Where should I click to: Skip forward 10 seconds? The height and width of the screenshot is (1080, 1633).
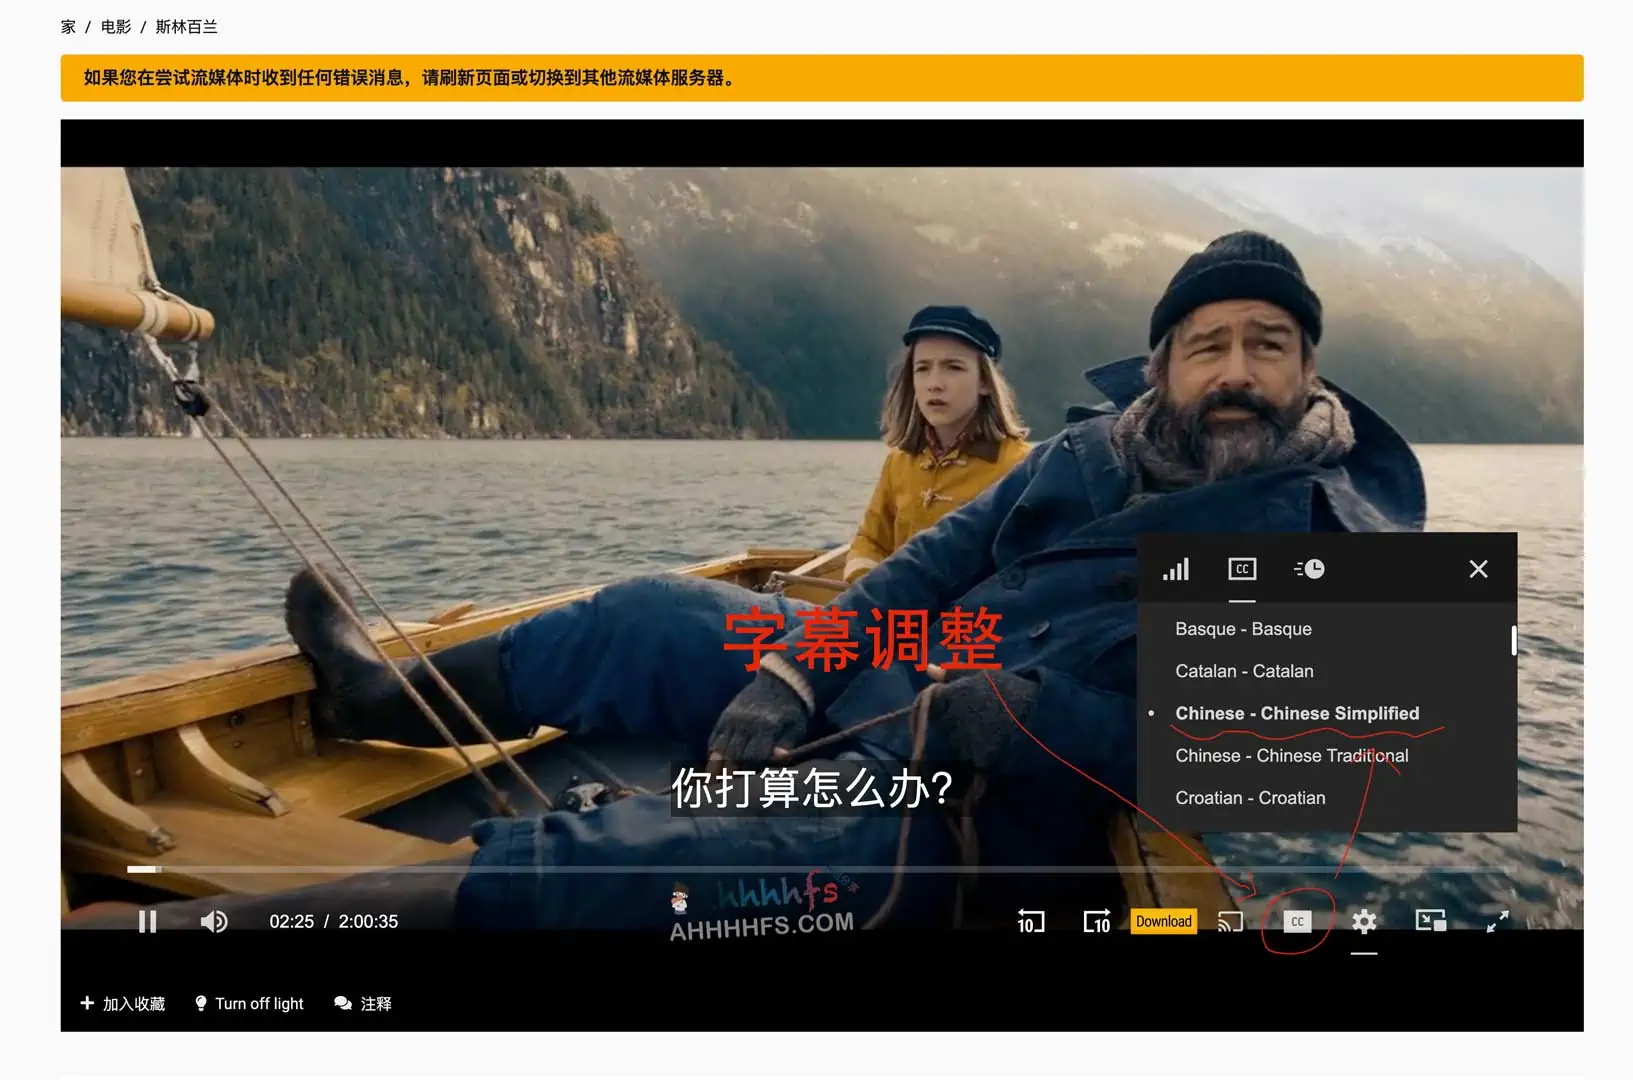coord(1097,921)
